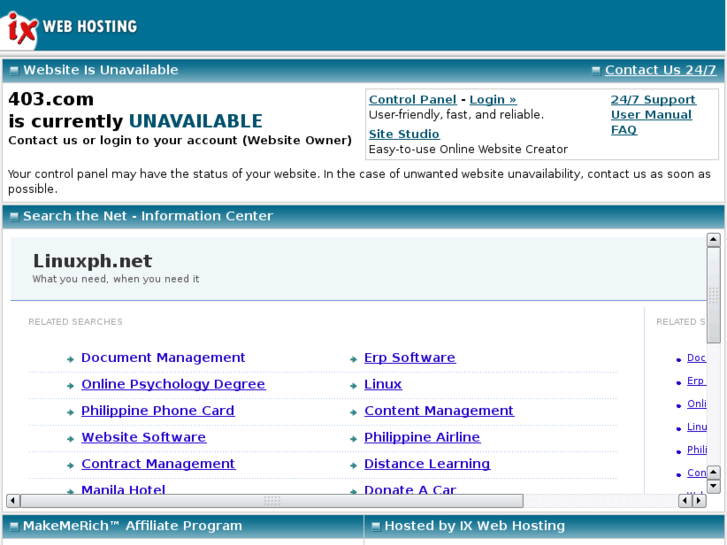Click the arrow bullet beside Online Psychology Degree
Screen dimensions: 727x545
point(70,385)
